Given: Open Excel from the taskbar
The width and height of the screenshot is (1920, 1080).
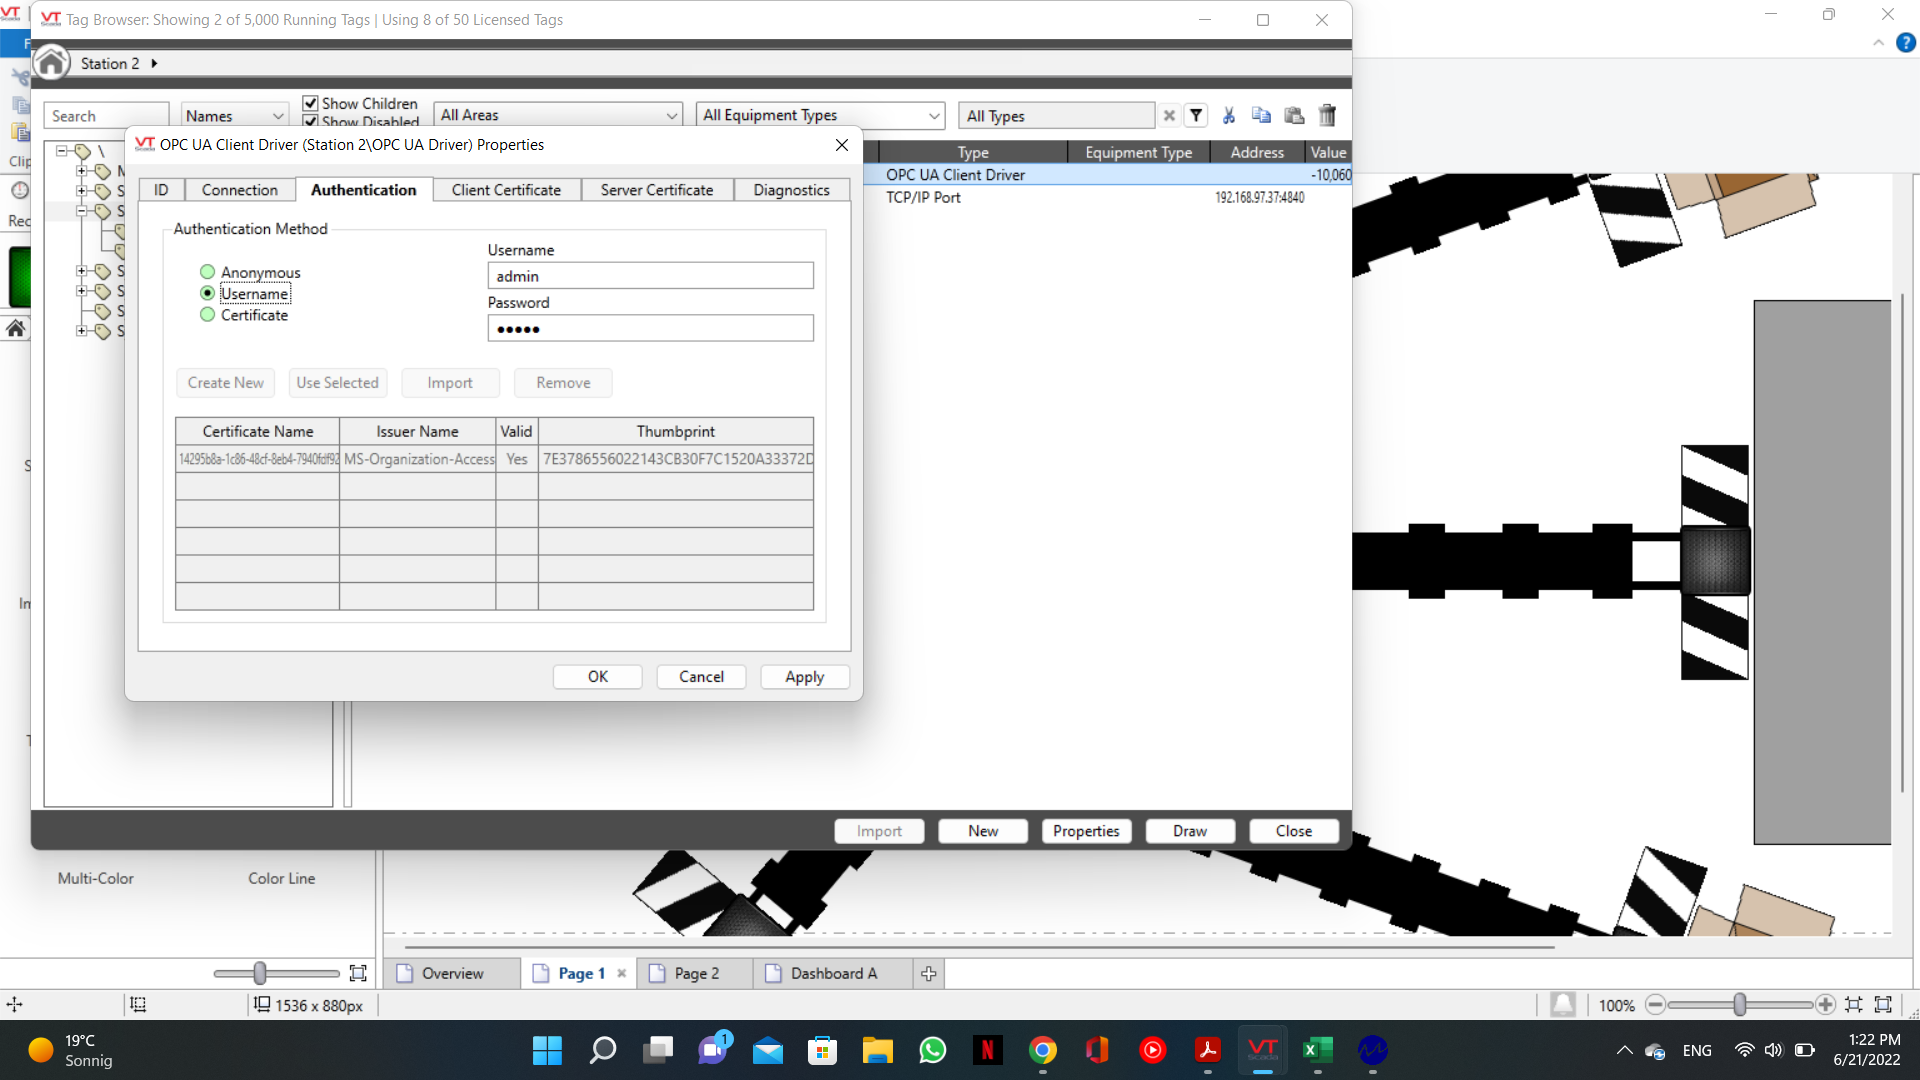Looking at the screenshot, I should click(1317, 1050).
